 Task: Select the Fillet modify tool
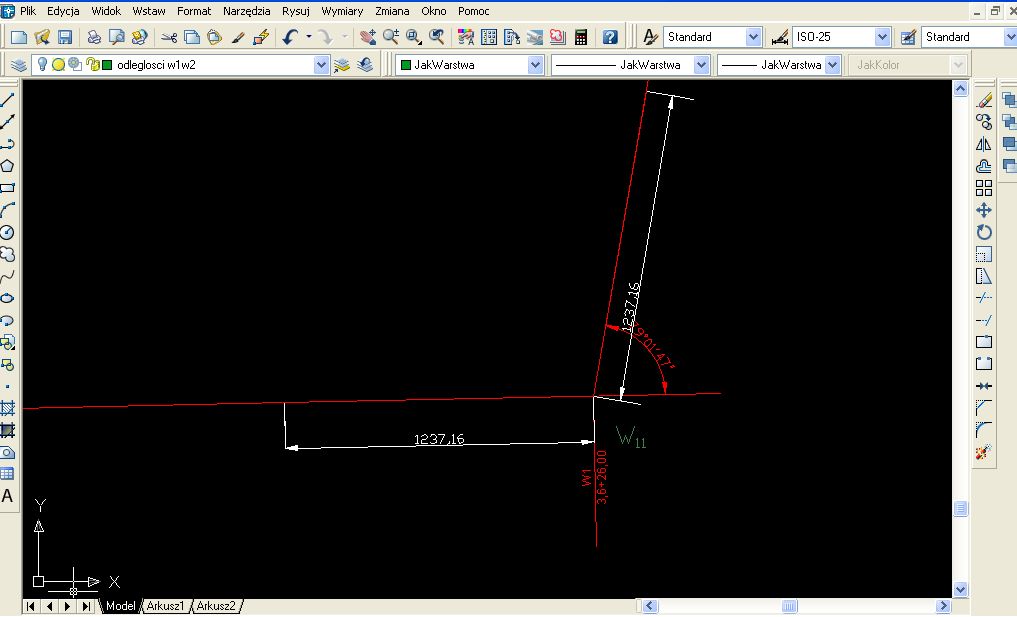pos(984,429)
